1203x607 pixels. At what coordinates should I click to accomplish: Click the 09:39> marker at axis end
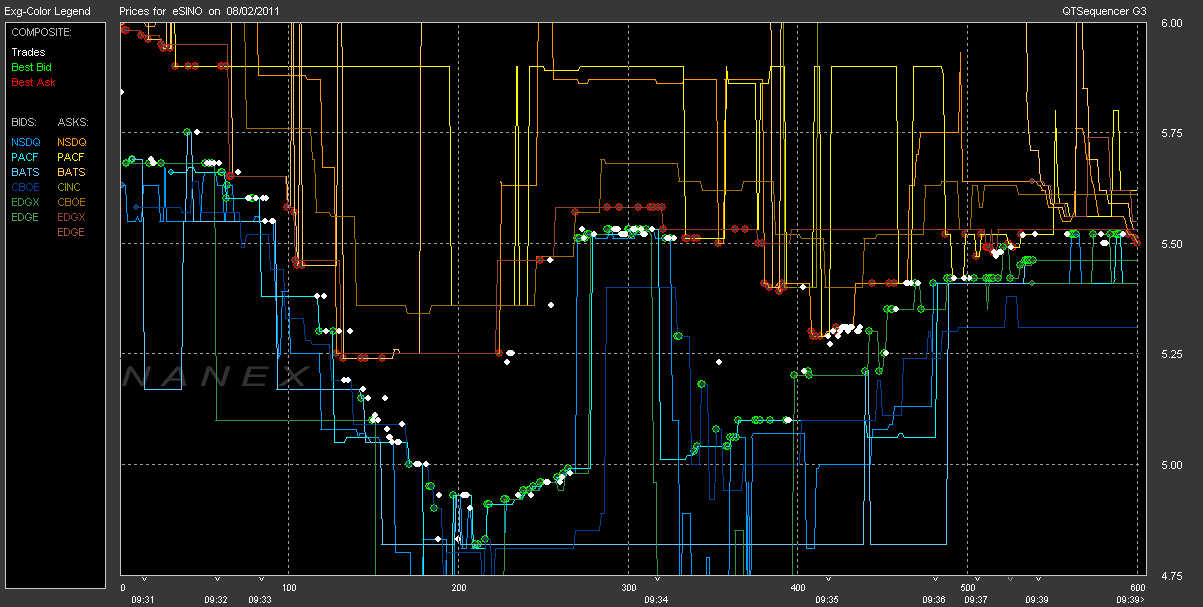click(1130, 599)
